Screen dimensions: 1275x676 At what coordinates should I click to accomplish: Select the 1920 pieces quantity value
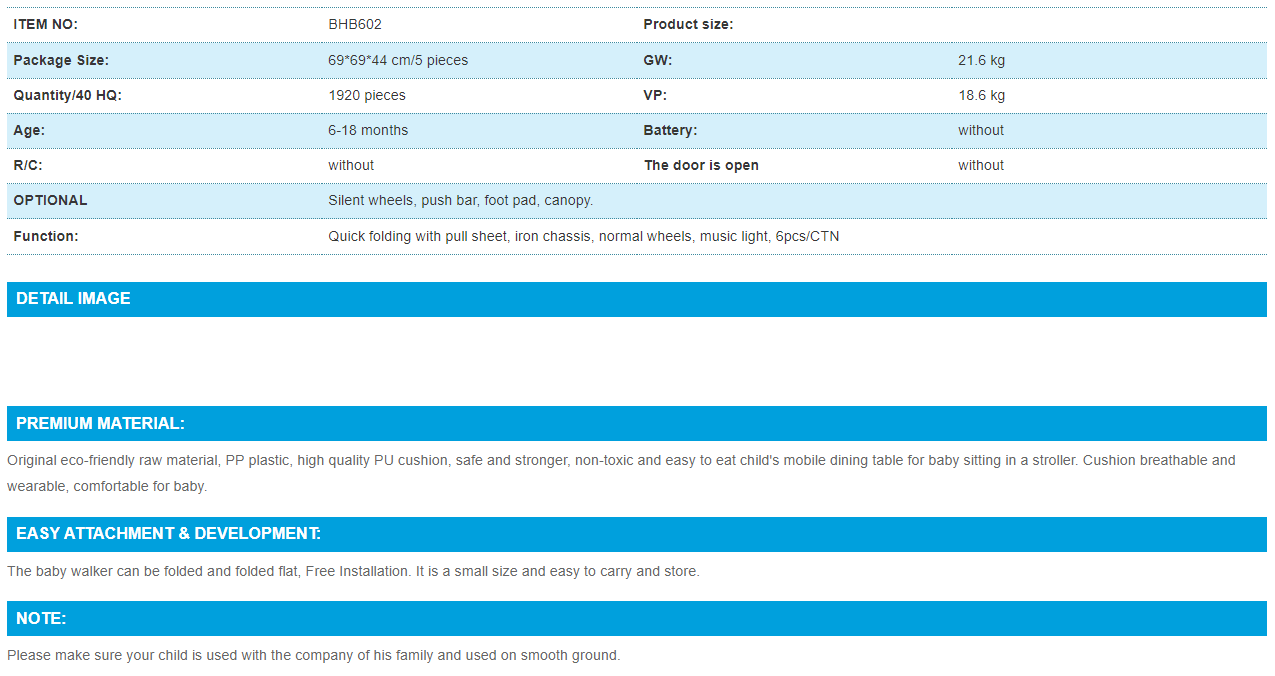(366, 95)
